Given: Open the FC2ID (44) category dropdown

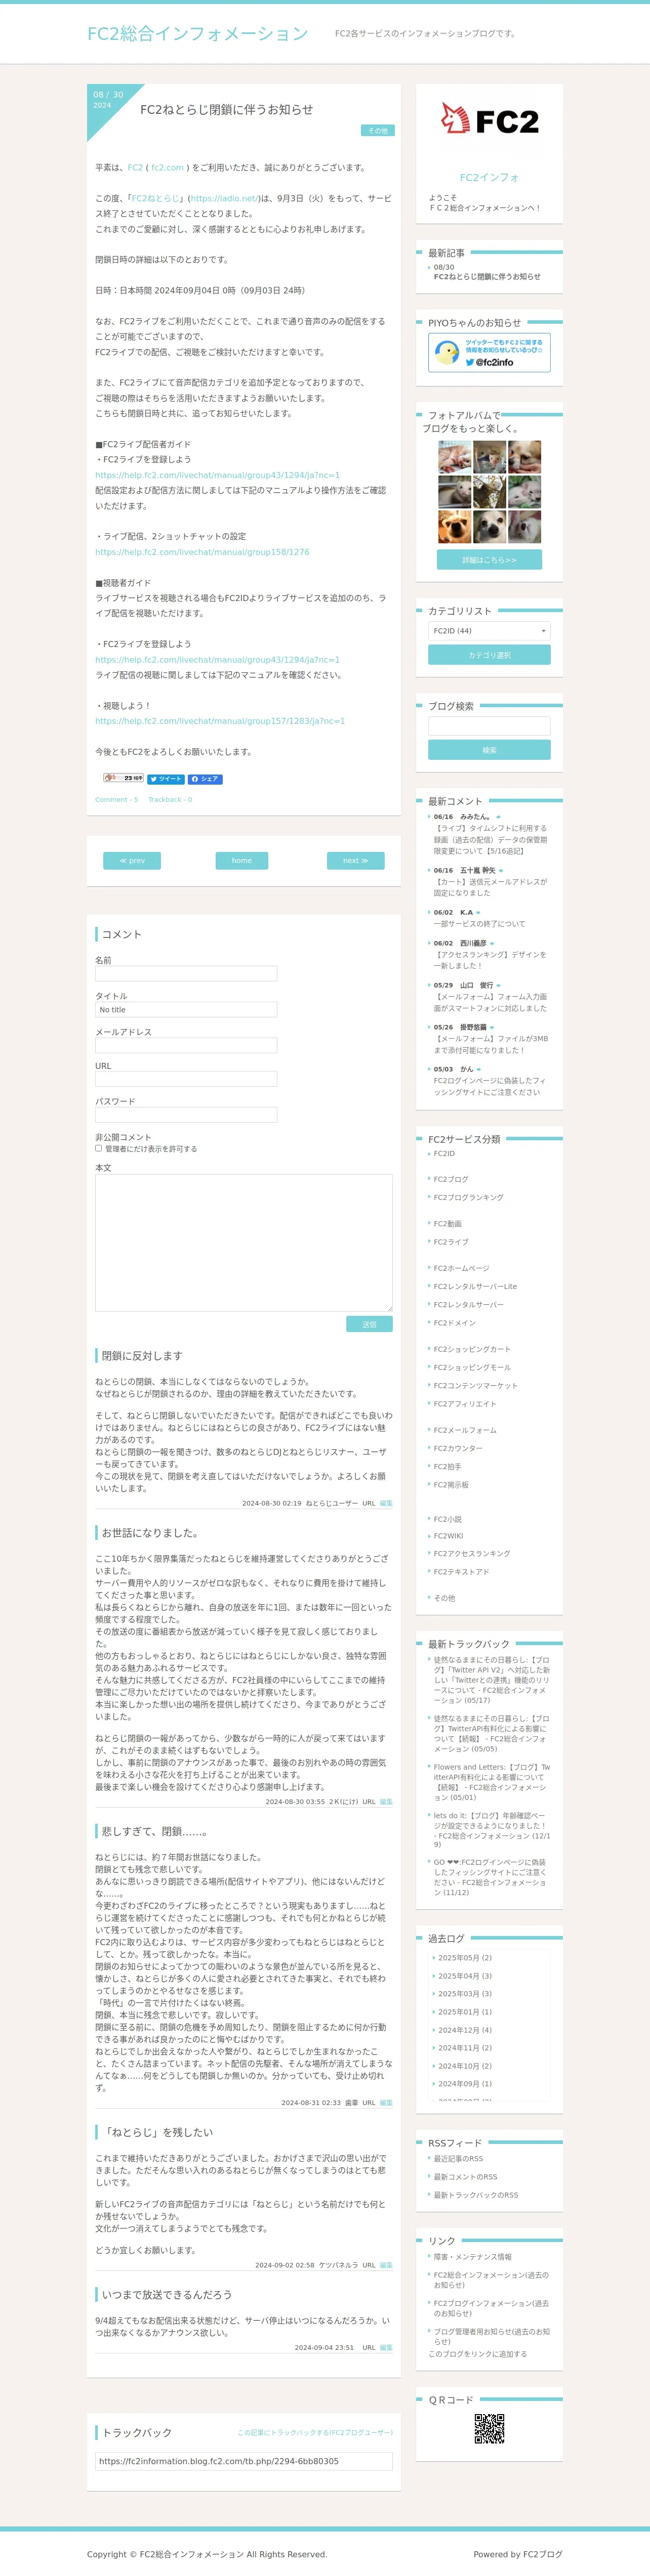Looking at the screenshot, I should (x=489, y=631).
